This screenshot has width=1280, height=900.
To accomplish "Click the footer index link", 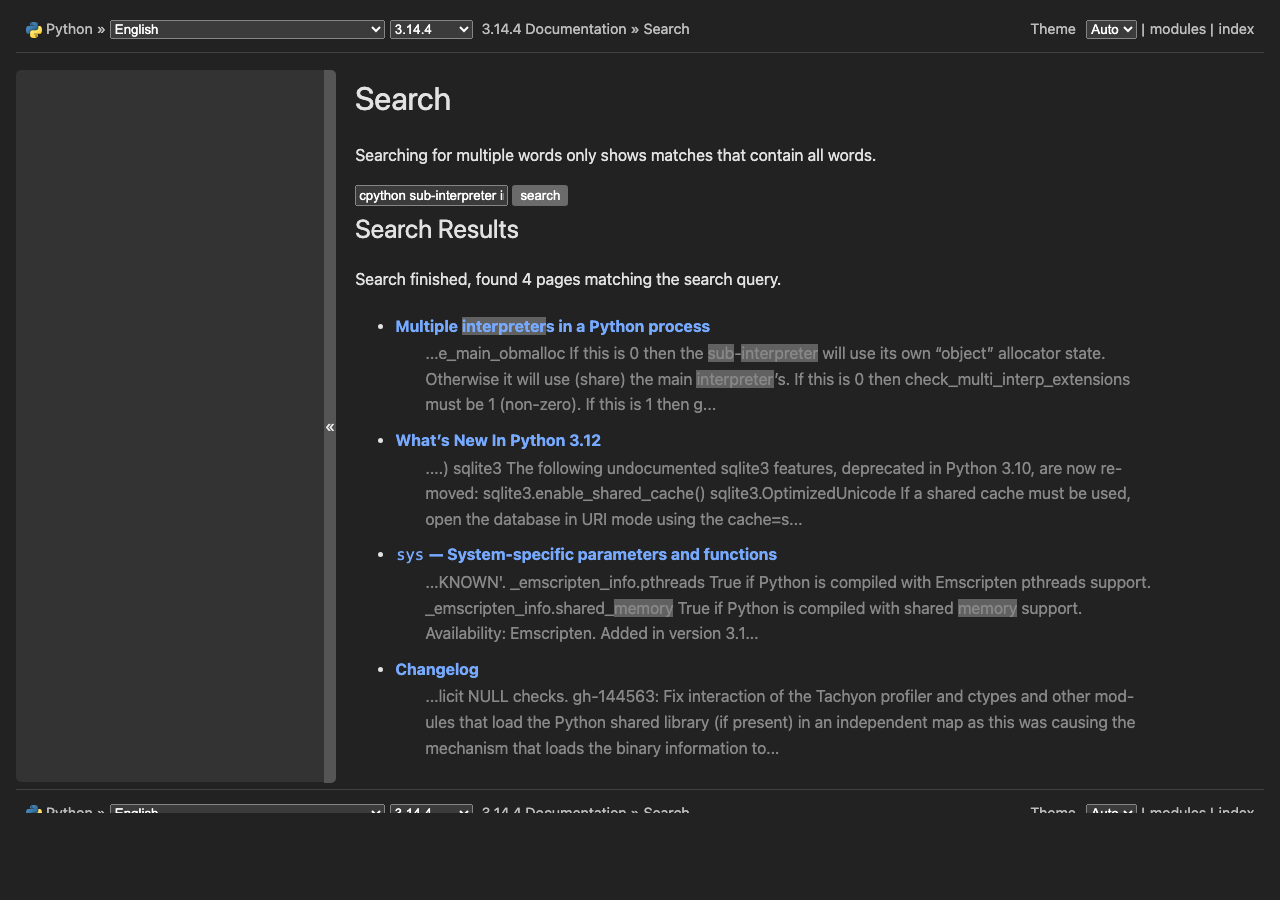I will pos(1236,809).
